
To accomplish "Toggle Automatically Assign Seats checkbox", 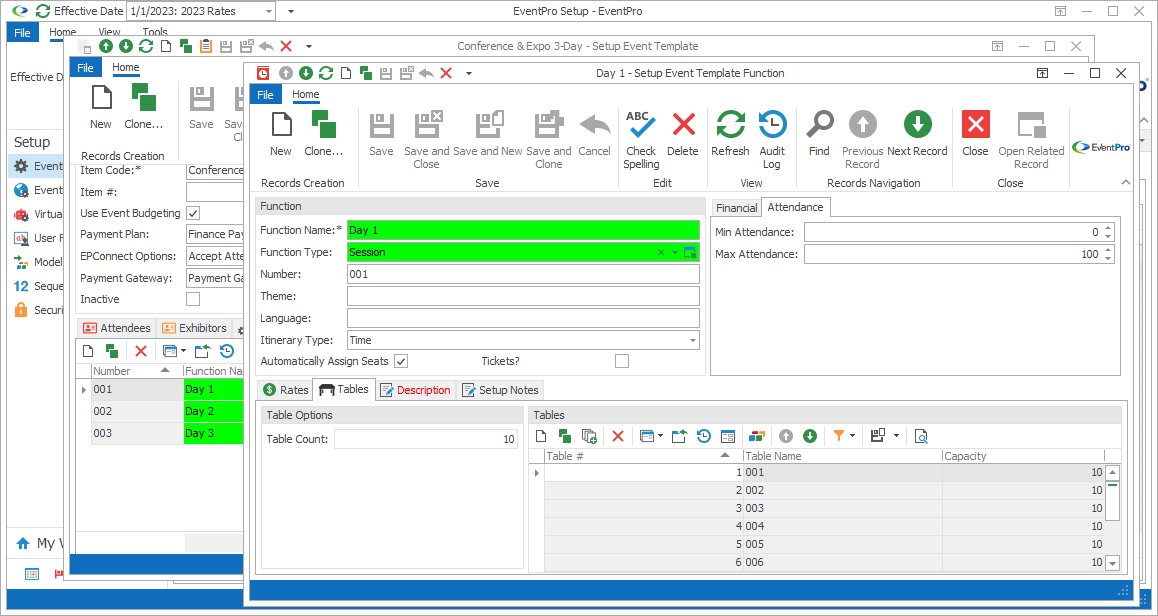I will [x=401, y=361].
